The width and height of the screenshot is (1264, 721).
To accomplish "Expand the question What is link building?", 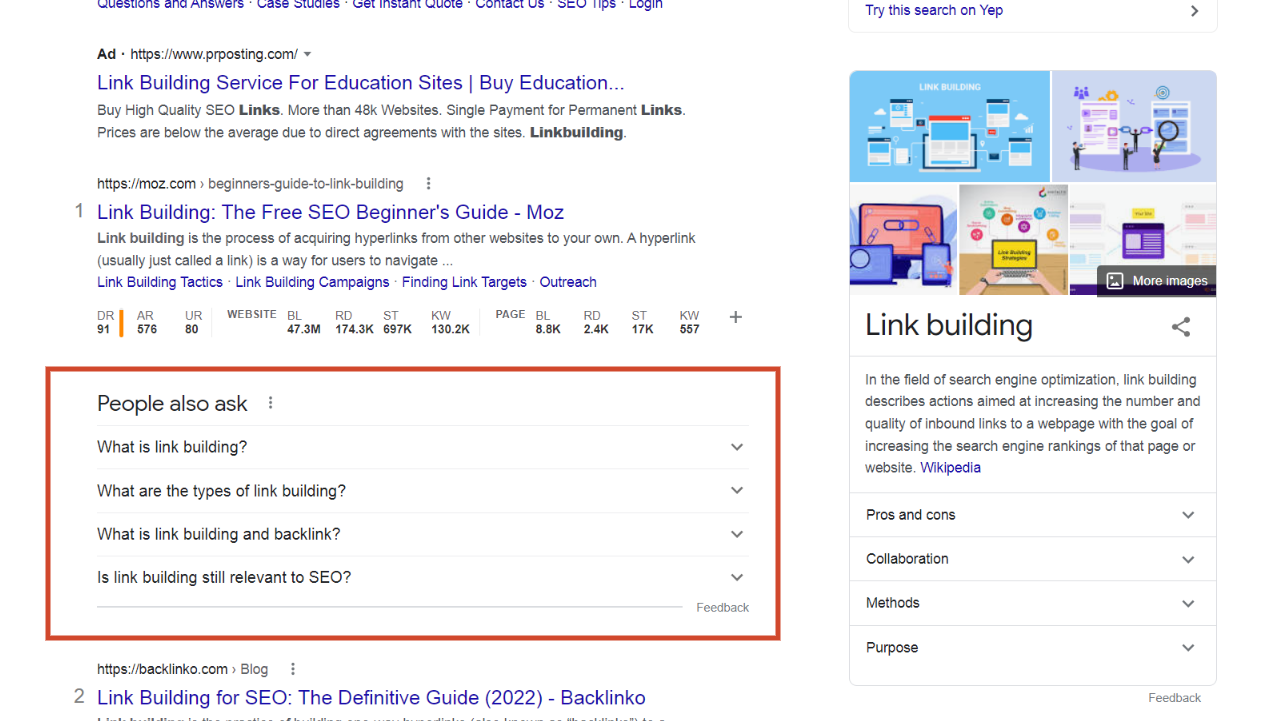I will click(x=737, y=447).
